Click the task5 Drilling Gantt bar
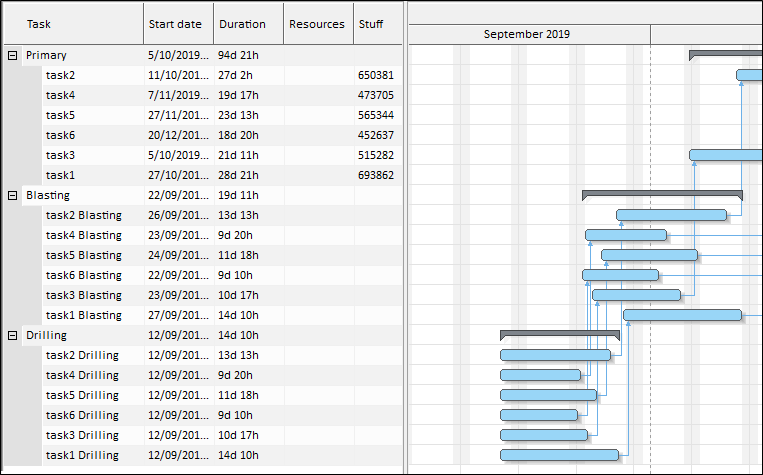763x475 pixels. coord(548,395)
